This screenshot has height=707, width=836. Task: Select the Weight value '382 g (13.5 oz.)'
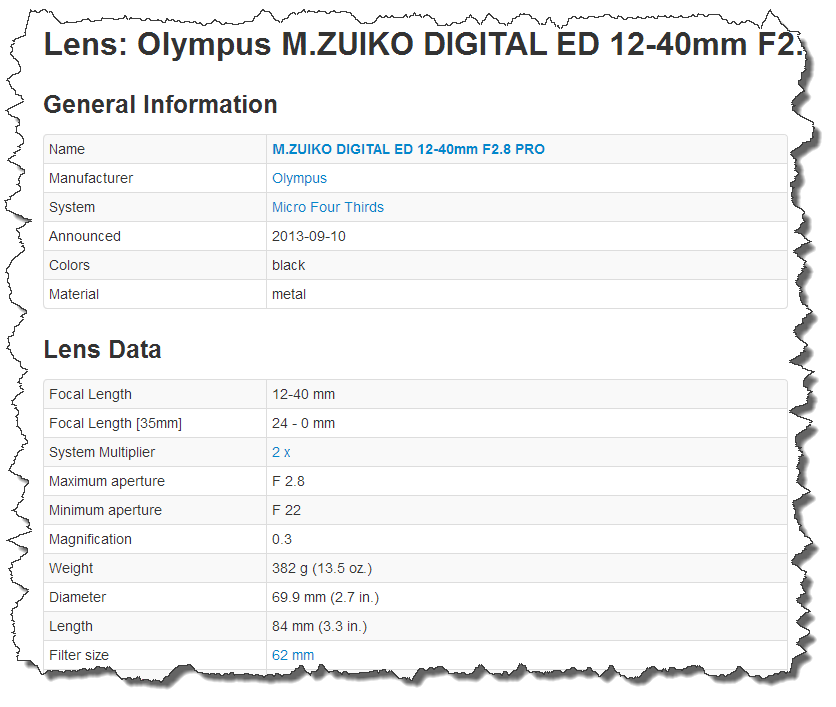tap(322, 568)
